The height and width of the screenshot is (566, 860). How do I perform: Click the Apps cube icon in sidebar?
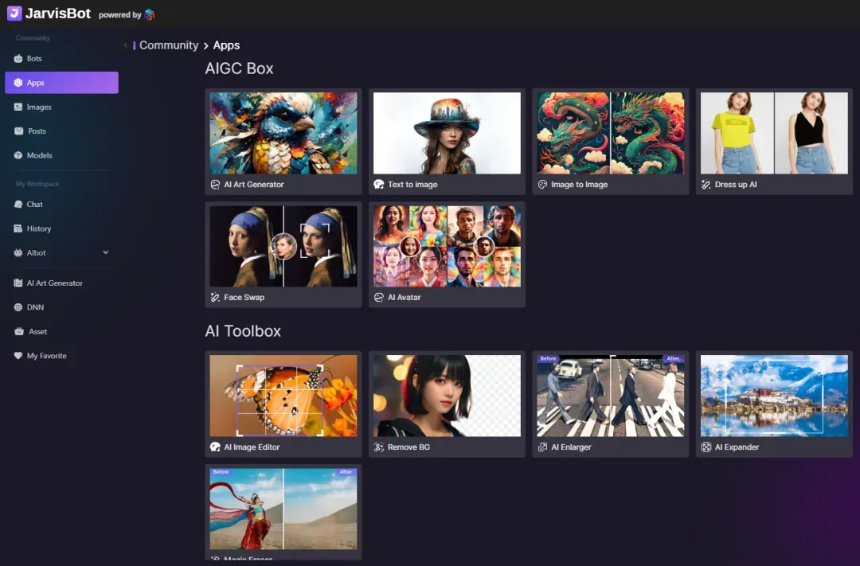click(x=18, y=82)
